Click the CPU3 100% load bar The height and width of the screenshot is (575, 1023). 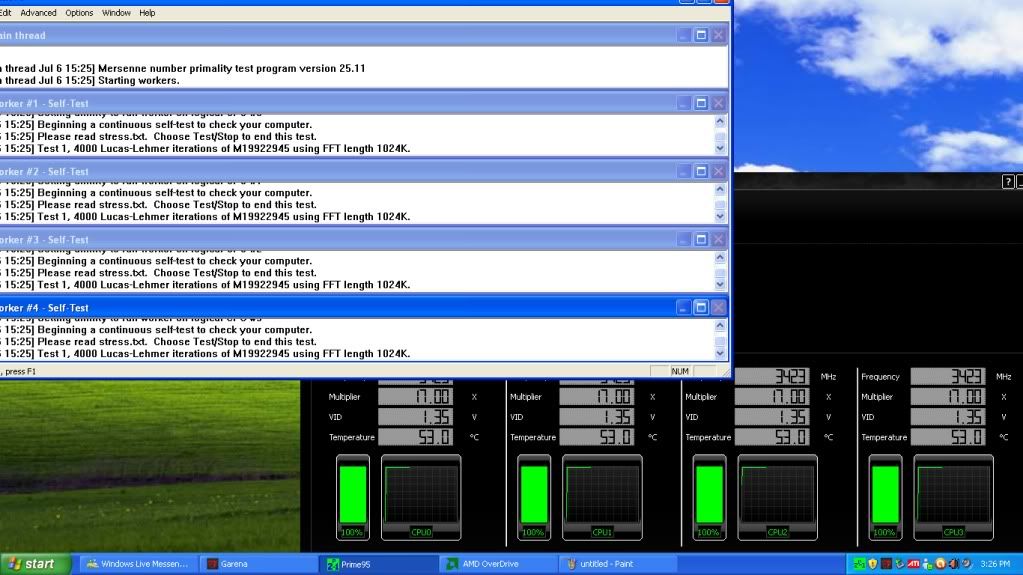[x=884, y=493]
